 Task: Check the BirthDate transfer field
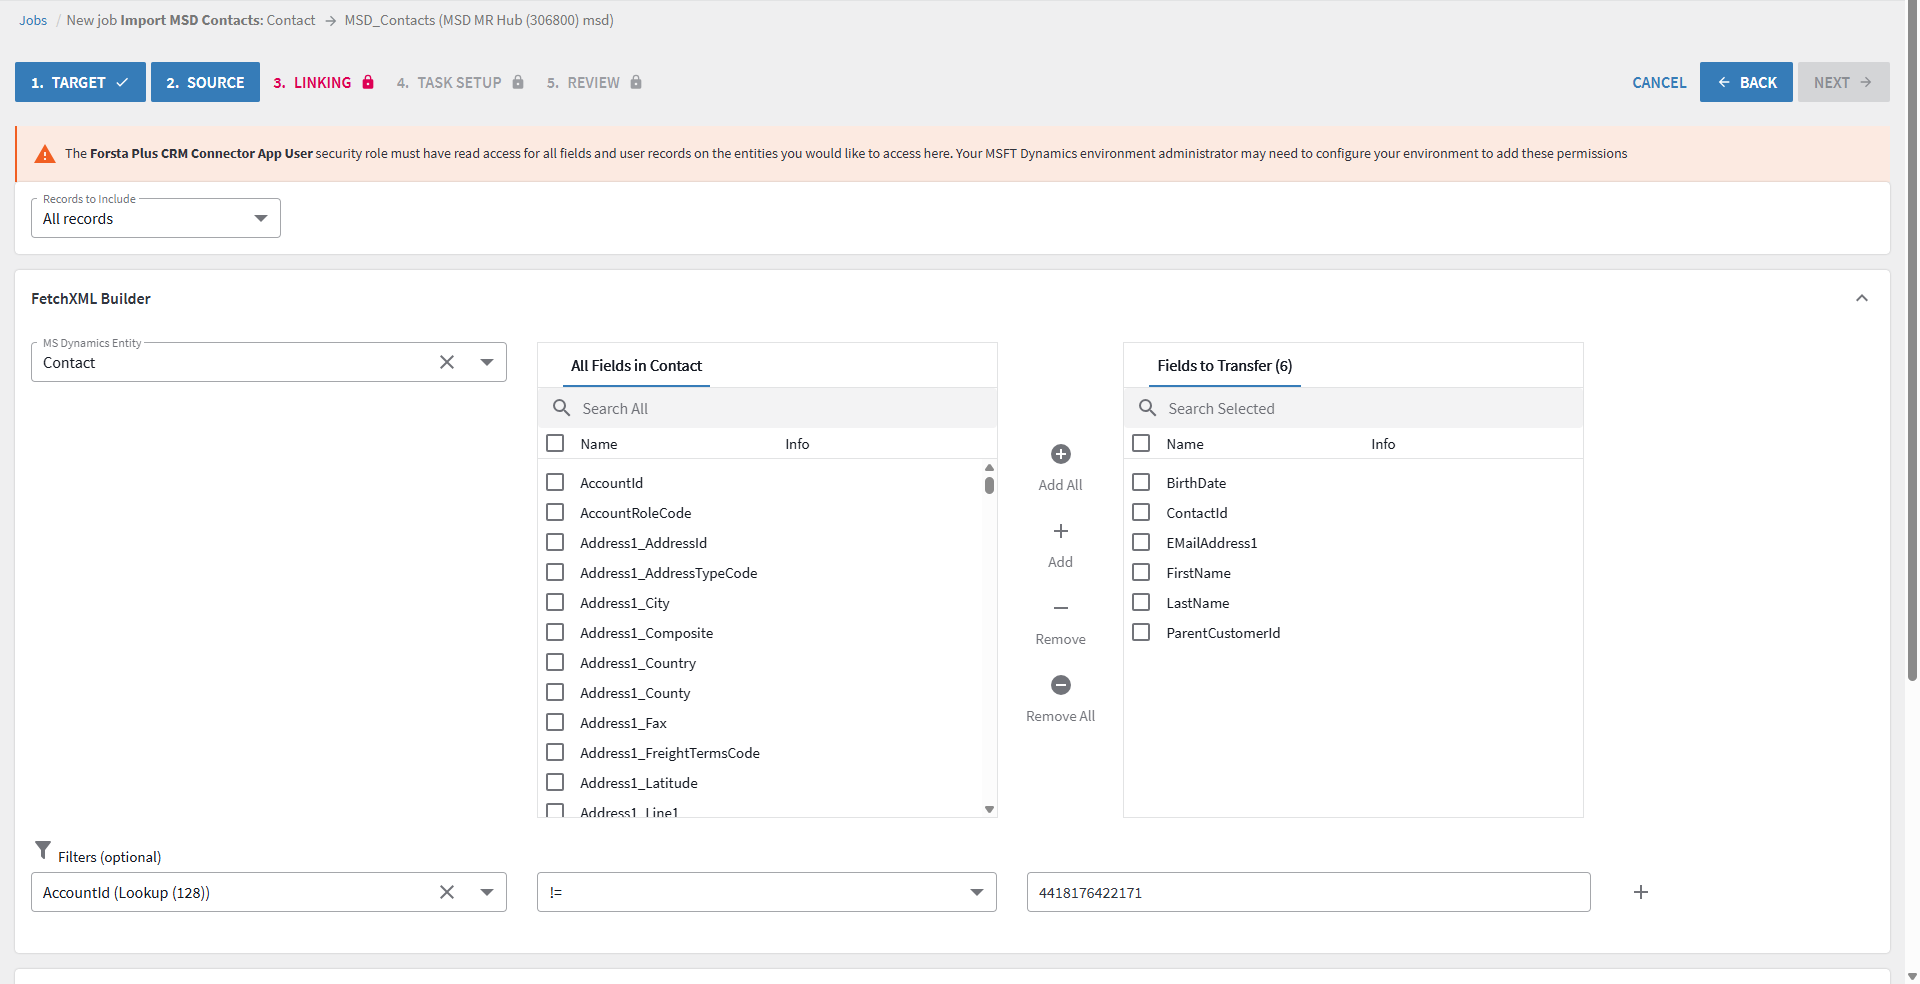pos(1141,482)
